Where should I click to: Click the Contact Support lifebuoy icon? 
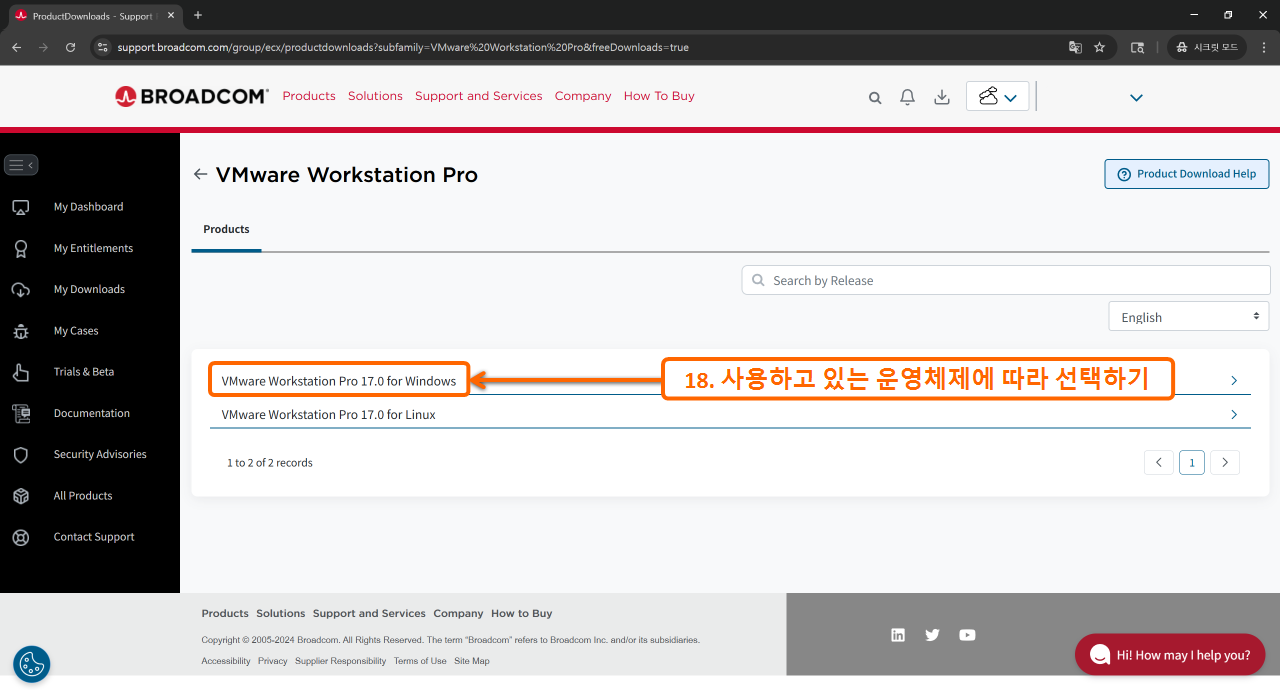coord(20,537)
